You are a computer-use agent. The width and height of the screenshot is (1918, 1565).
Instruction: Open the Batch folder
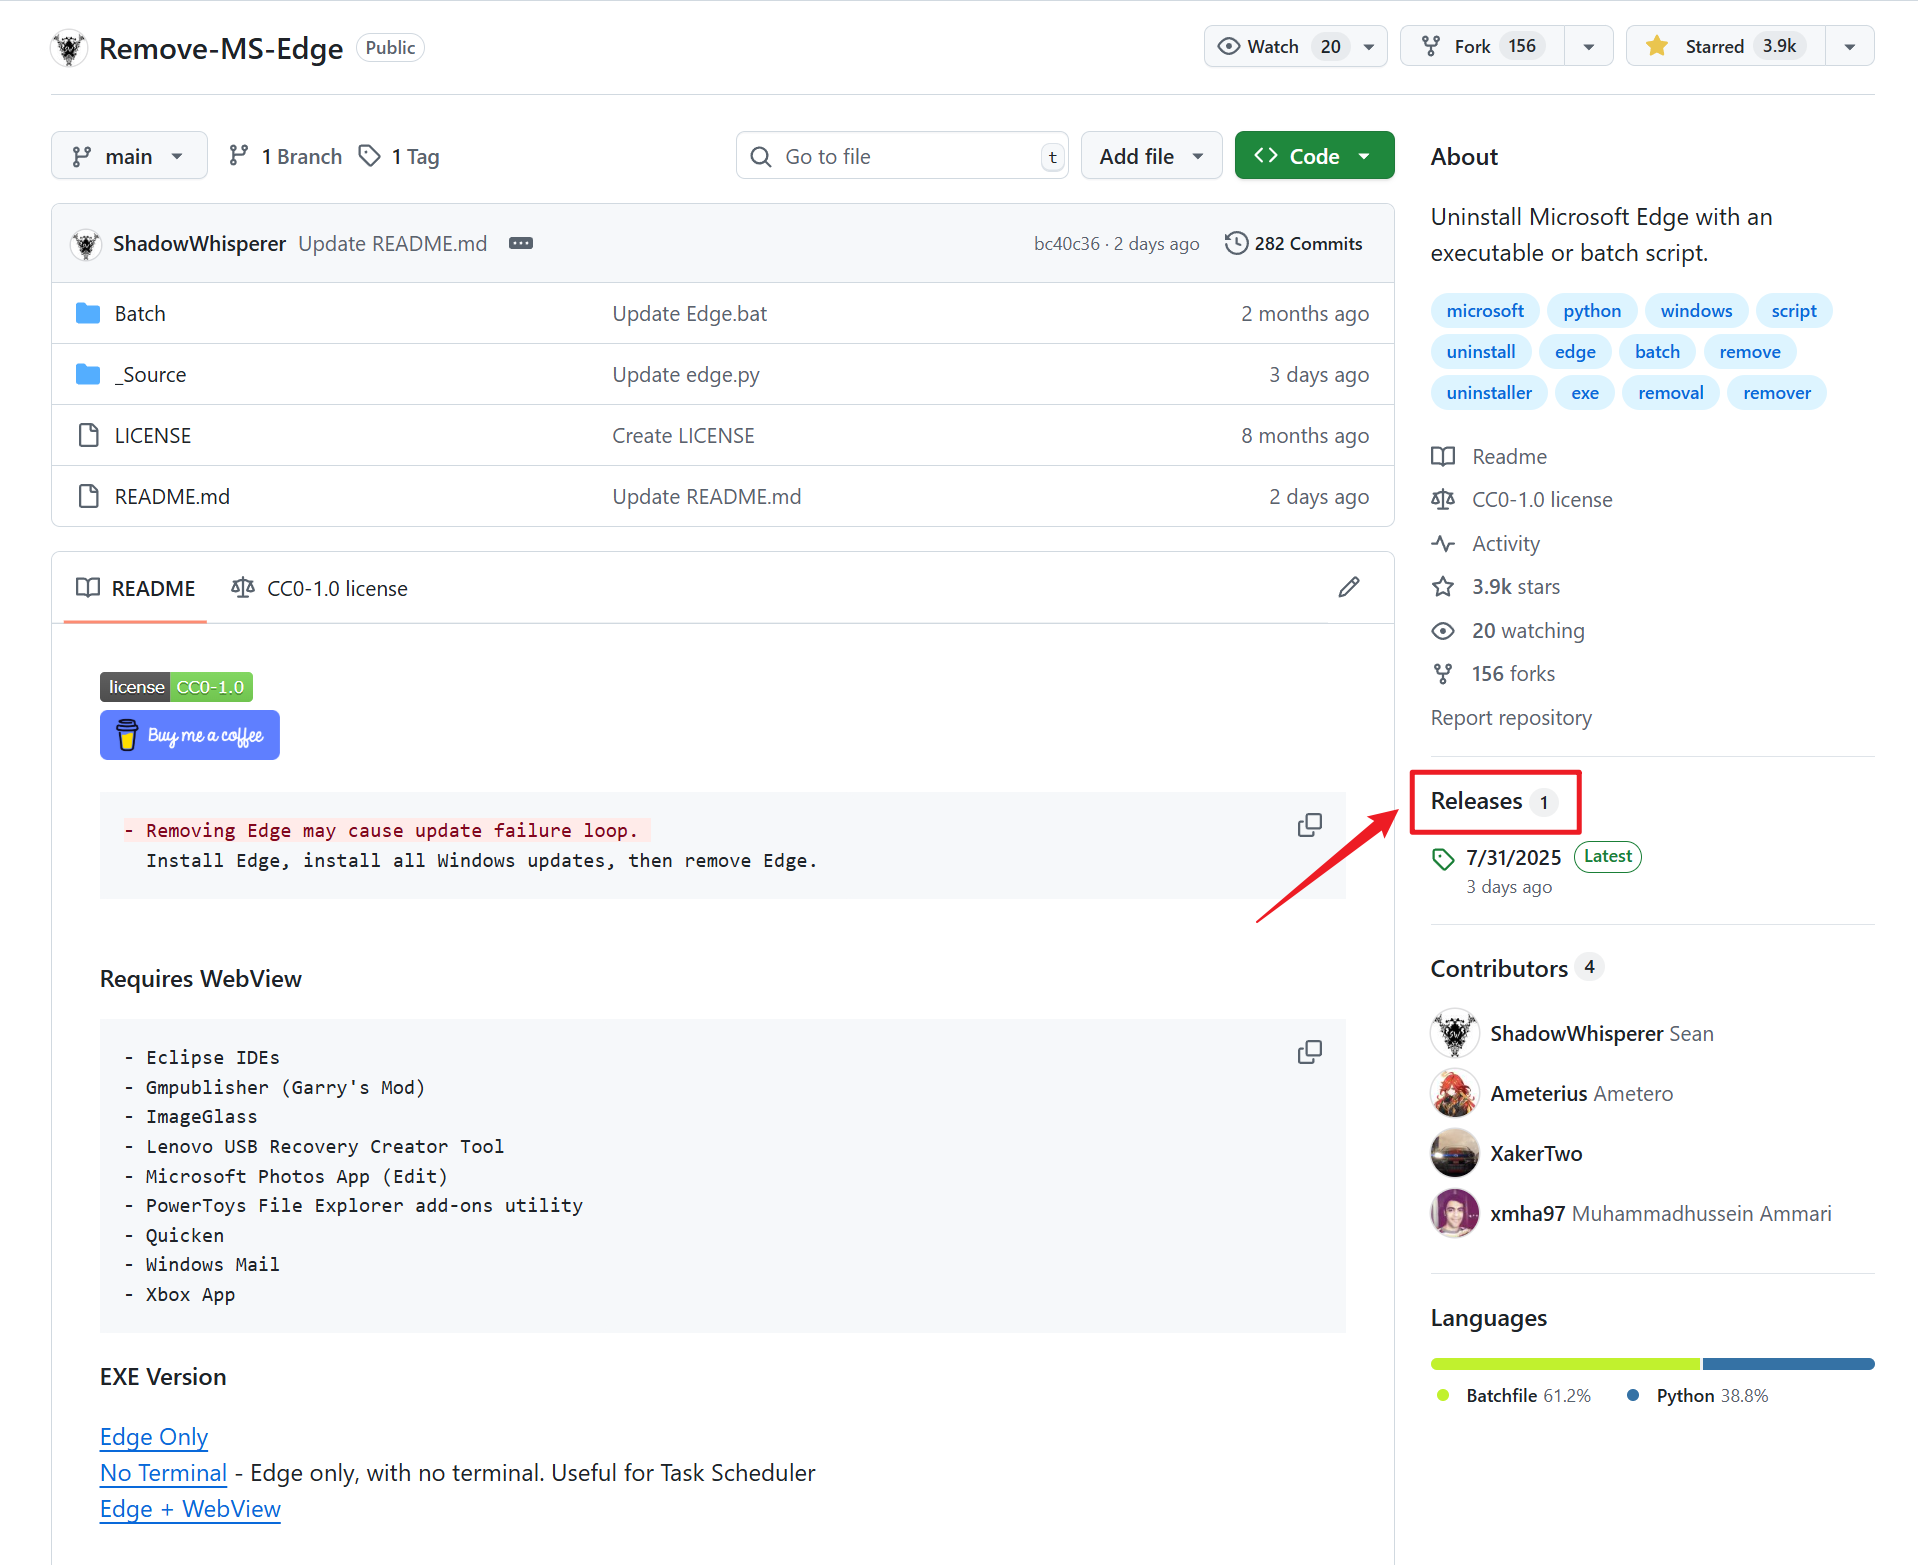point(140,314)
